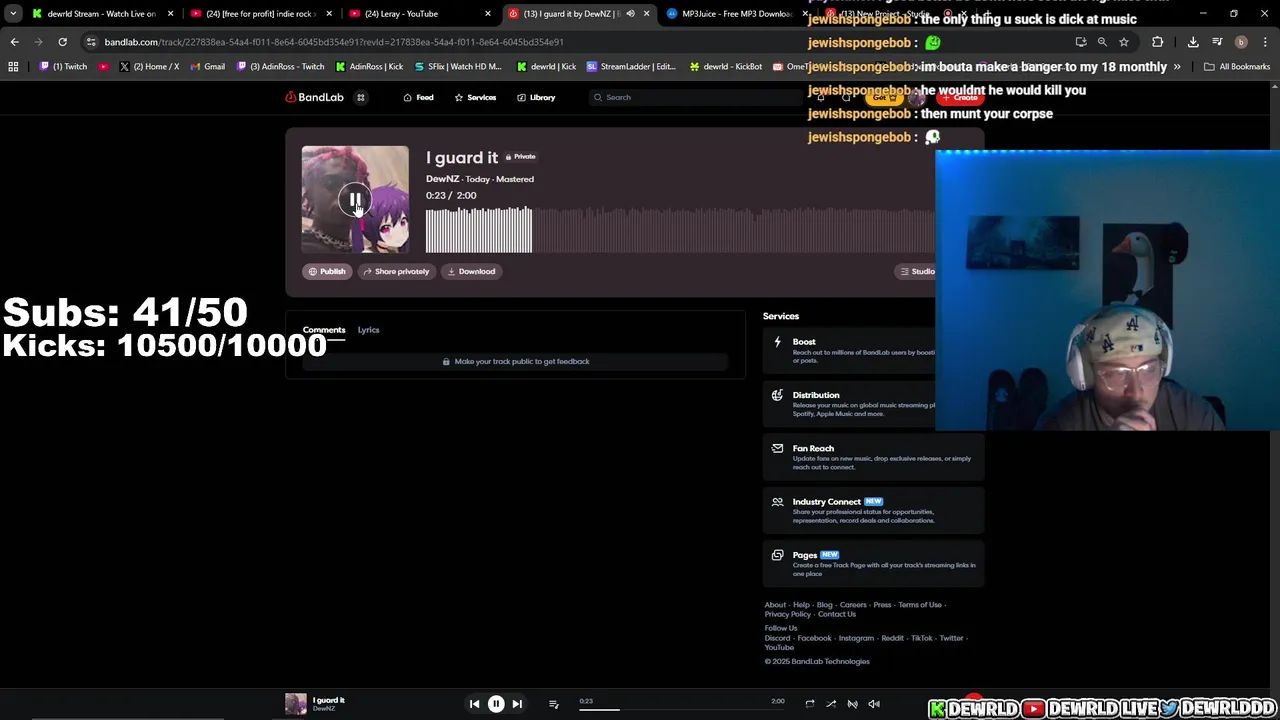Toggle repeat in the player bar
1280x720 pixels.
pyautogui.click(x=810, y=704)
